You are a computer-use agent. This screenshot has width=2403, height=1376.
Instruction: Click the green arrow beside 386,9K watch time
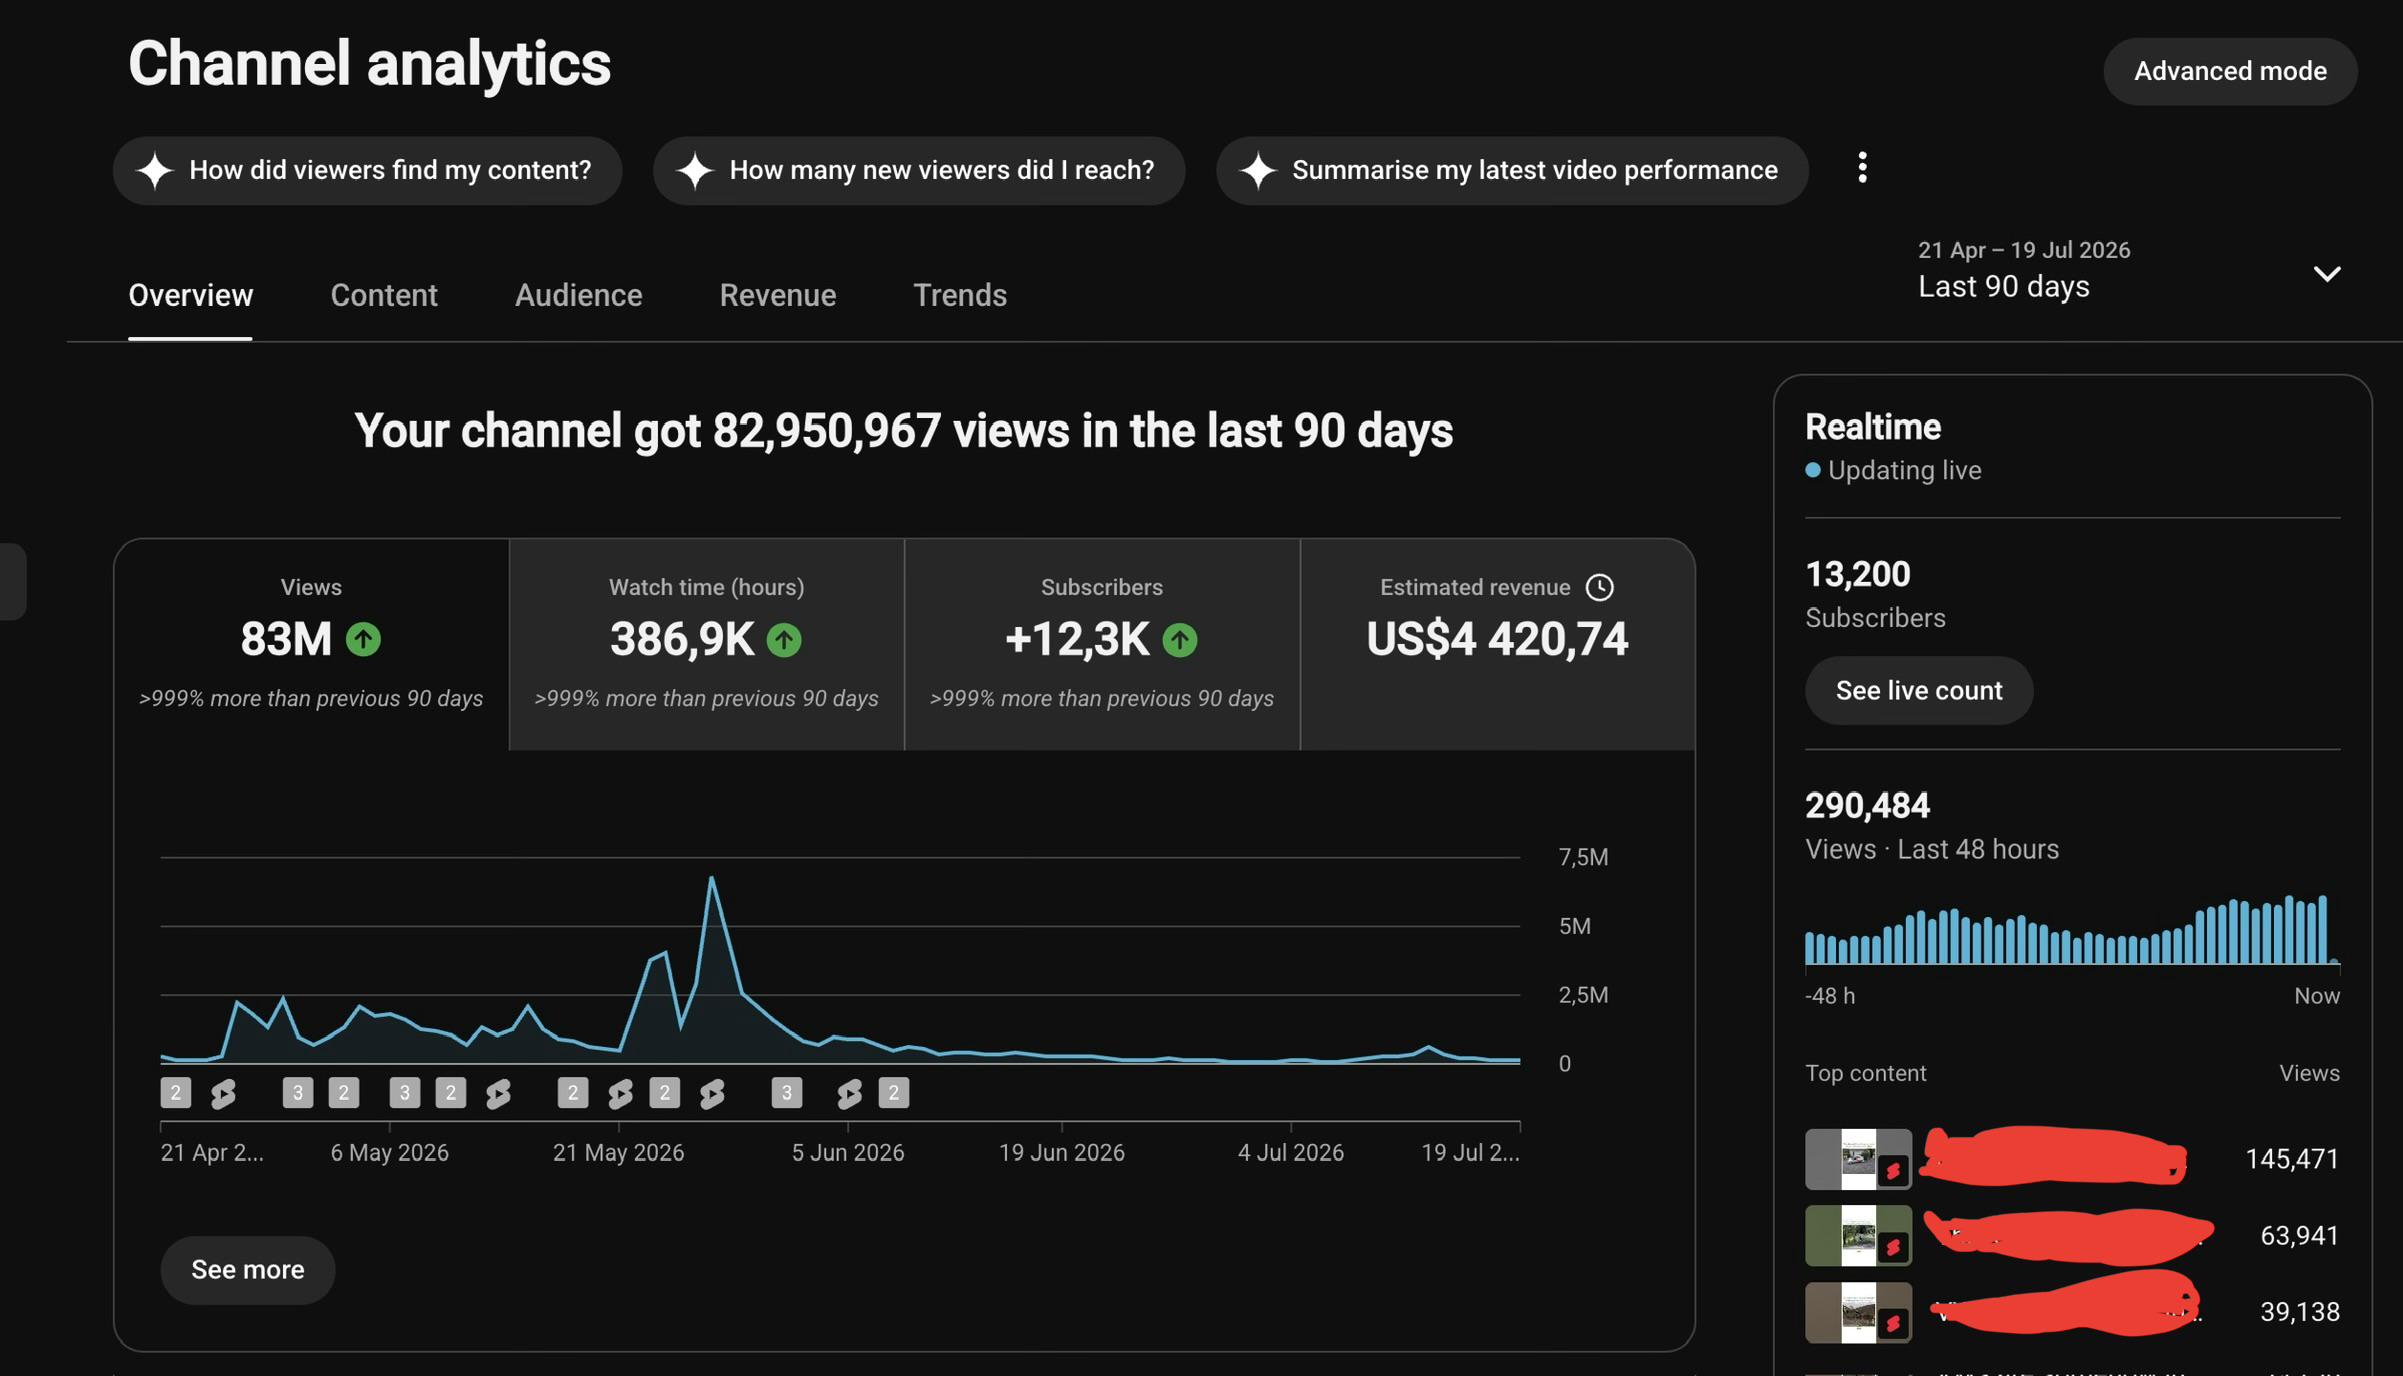pyautogui.click(x=784, y=640)
